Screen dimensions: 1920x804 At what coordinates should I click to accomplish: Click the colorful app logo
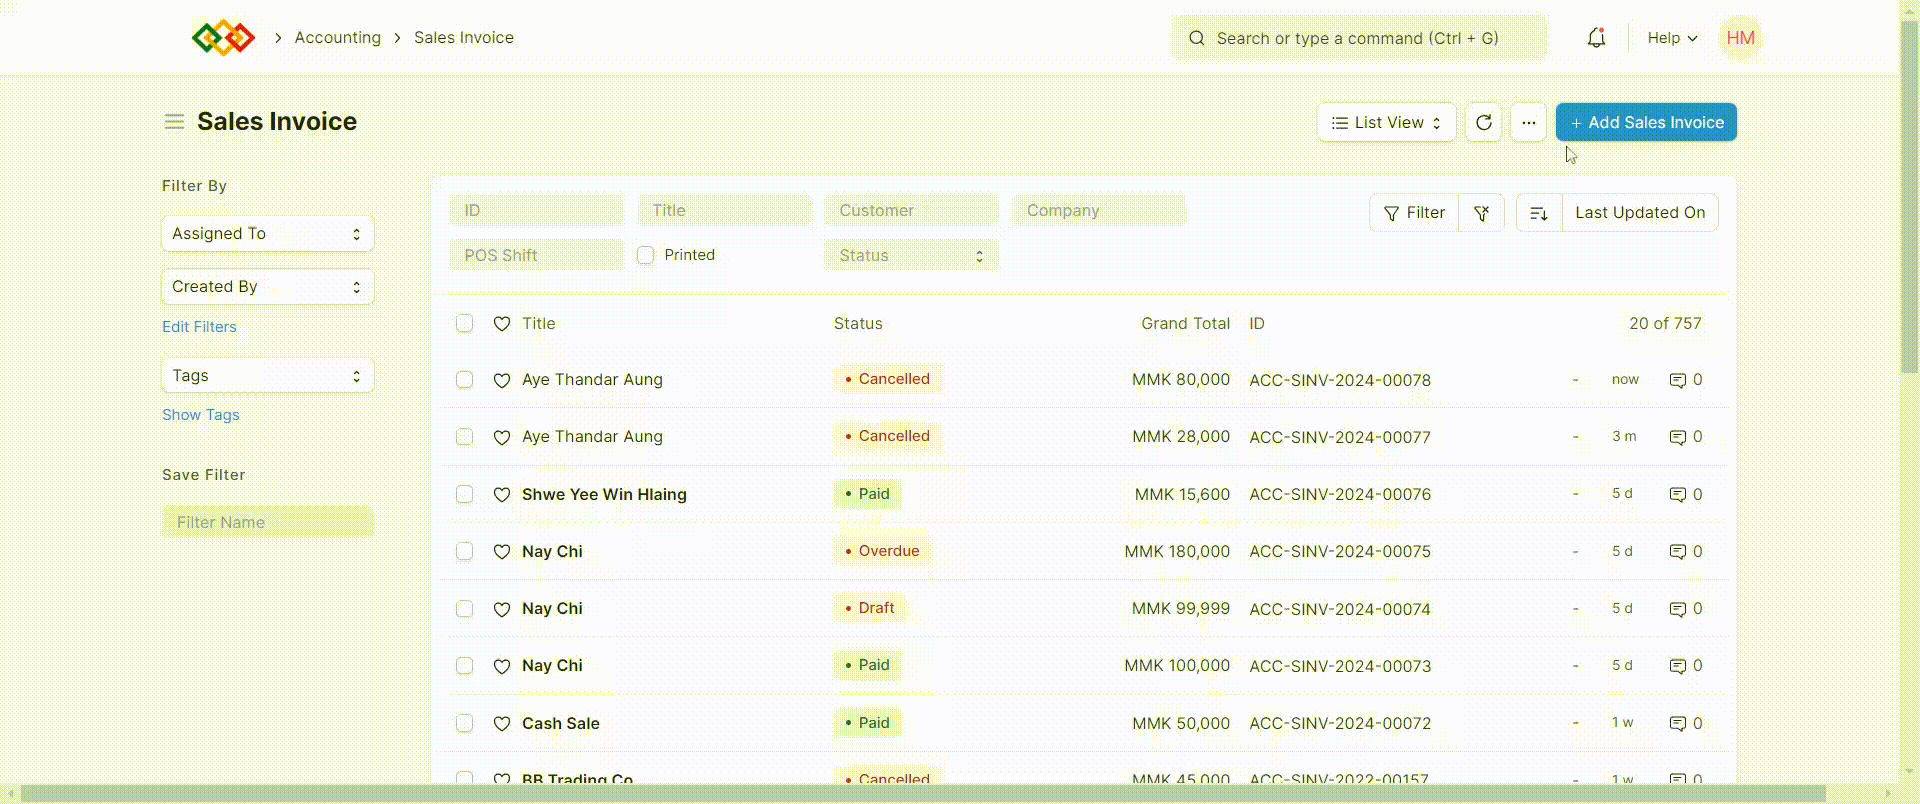point(223,38)
